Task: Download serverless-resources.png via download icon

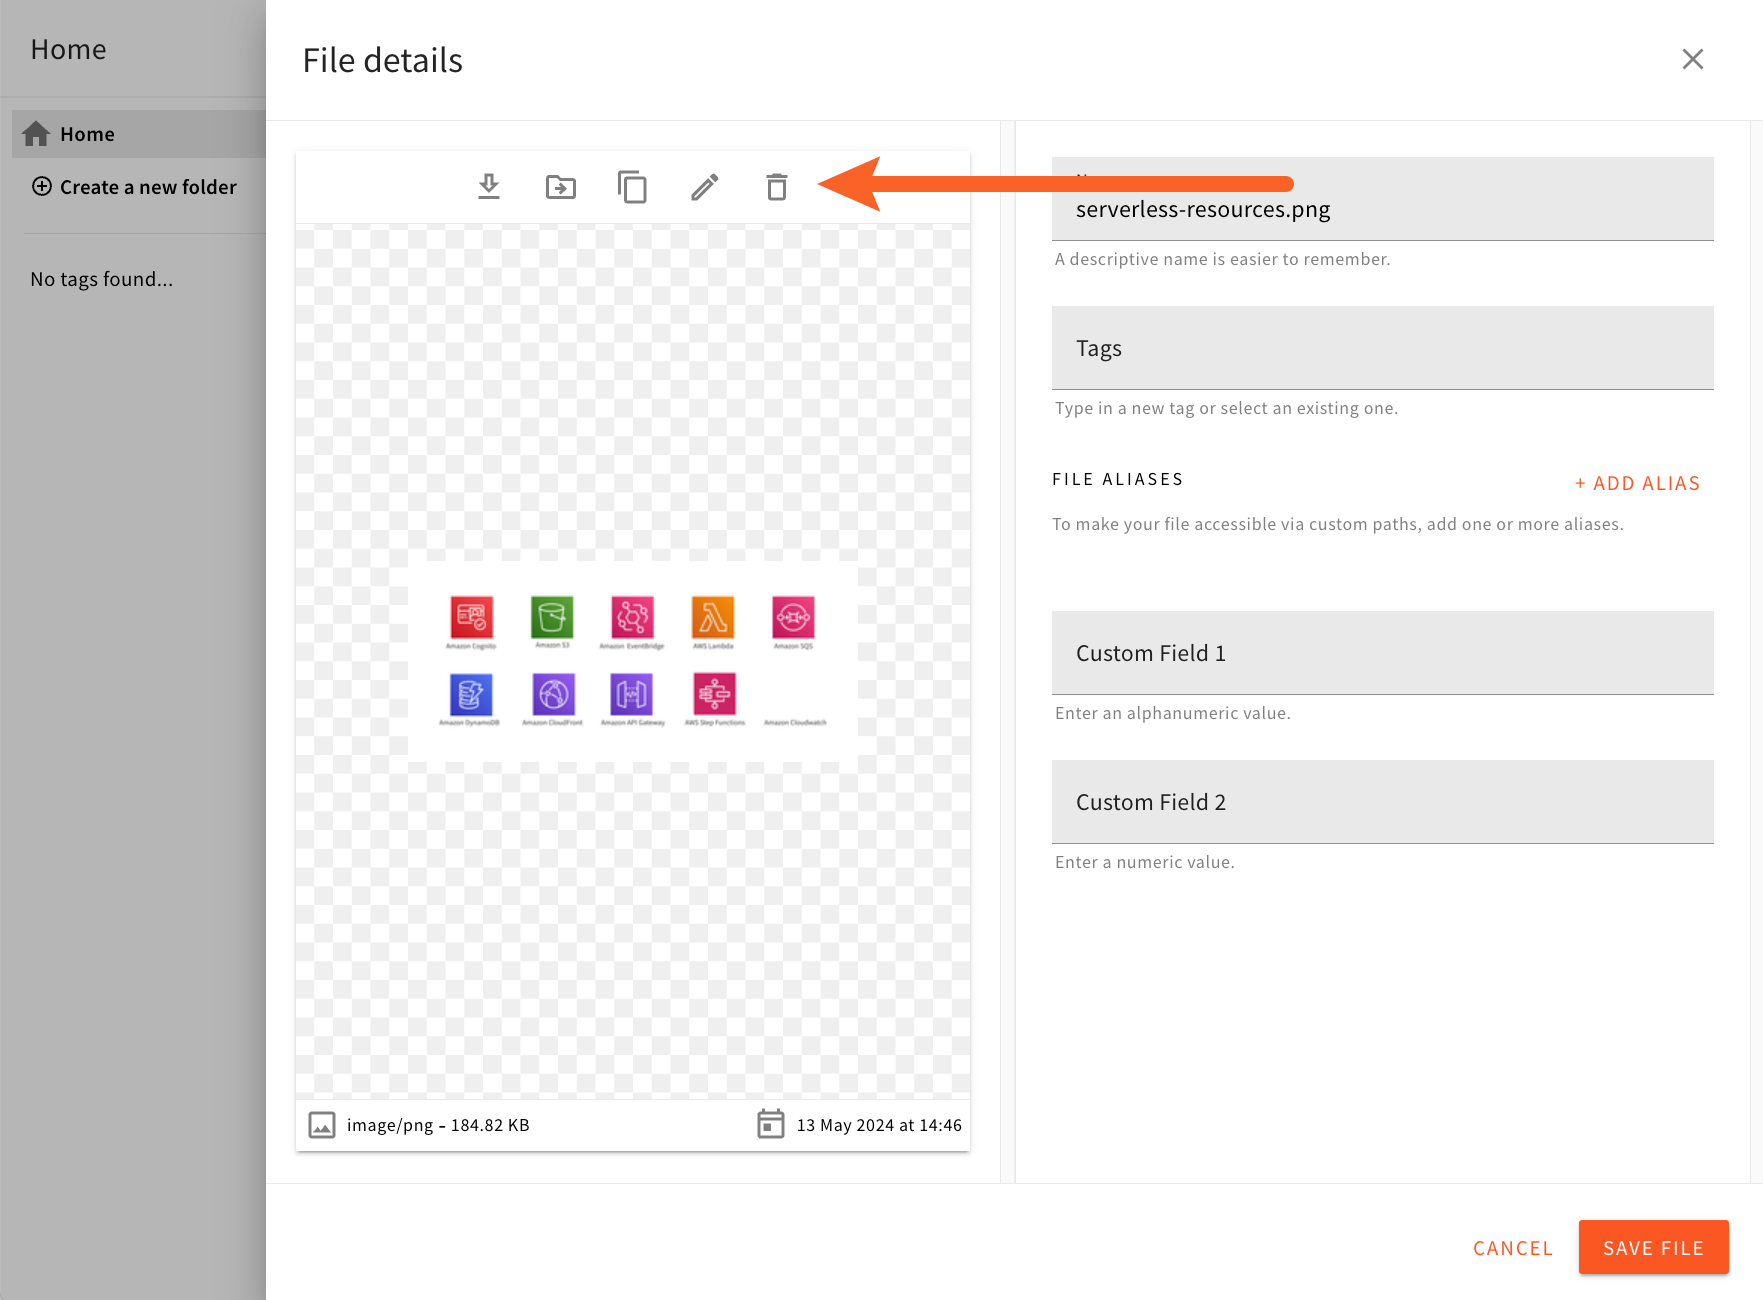Action: [x=489, y=186]
